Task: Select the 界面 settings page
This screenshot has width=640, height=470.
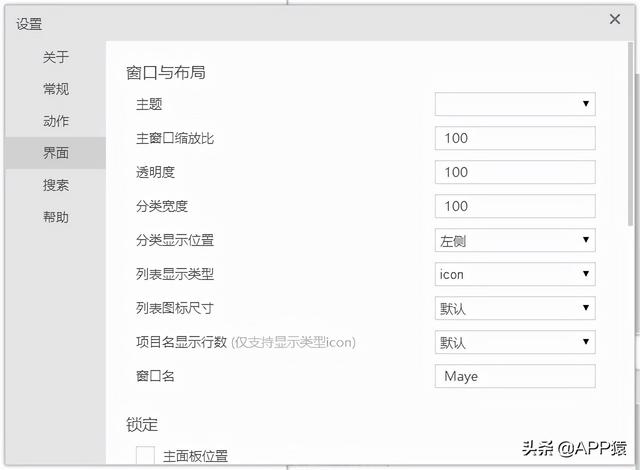Action: click(x=56, y=153)
